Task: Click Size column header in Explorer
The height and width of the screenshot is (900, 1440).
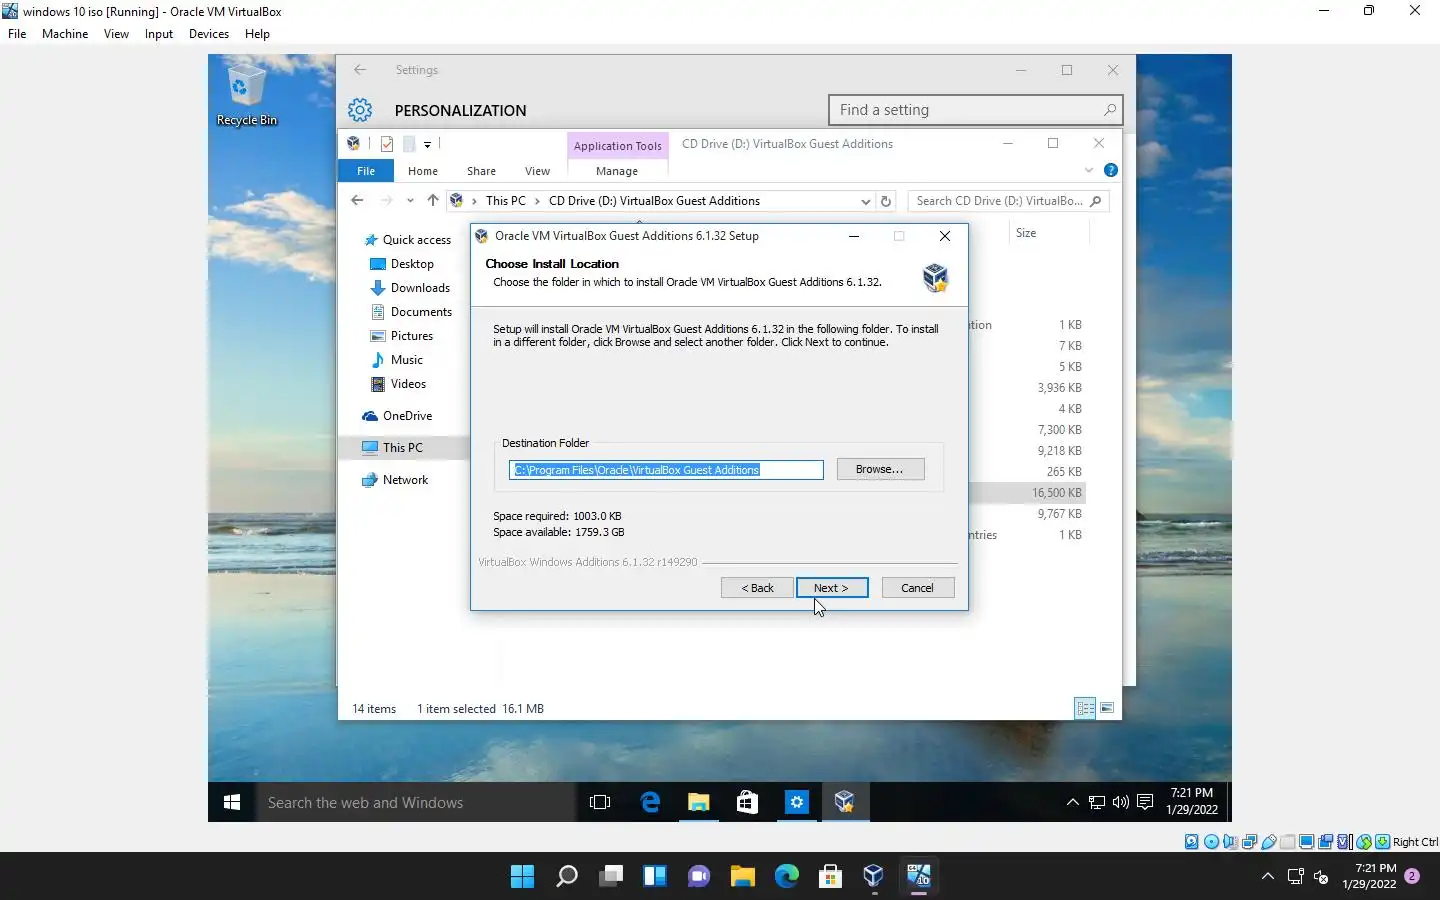Action: point(1026,233)
